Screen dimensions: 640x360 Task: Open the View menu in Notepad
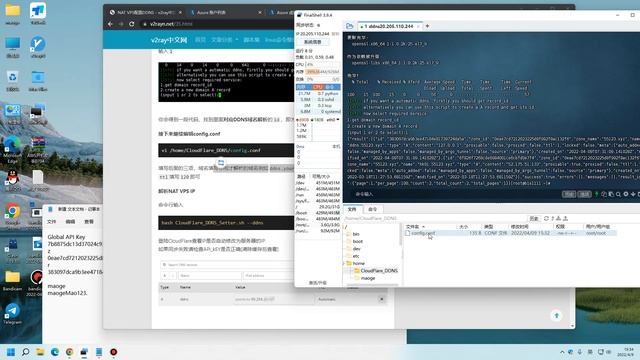pos(89,222)
